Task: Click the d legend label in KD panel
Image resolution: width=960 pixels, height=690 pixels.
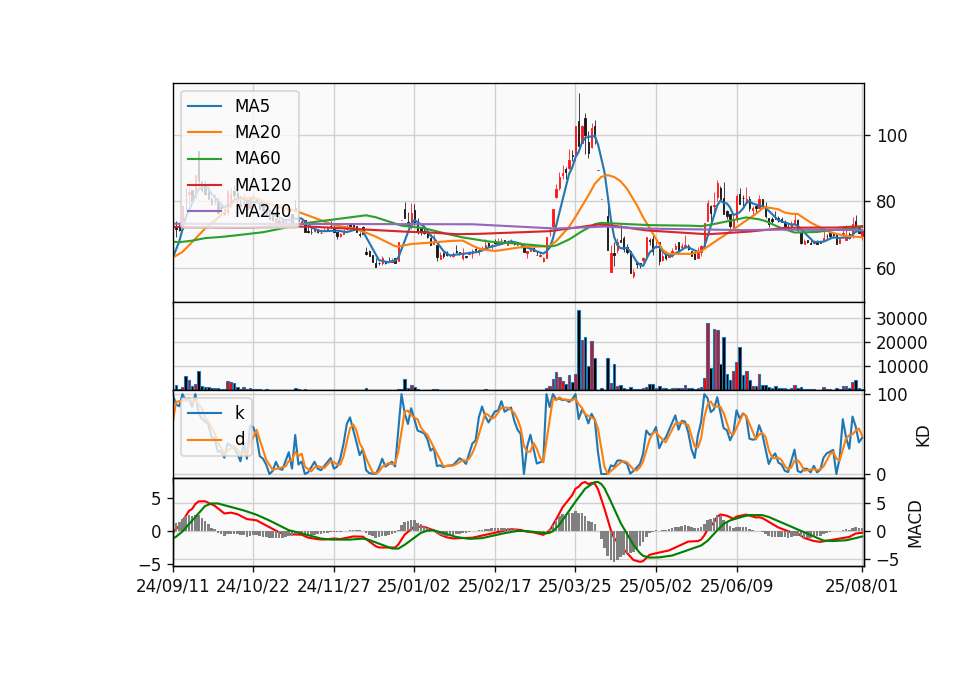Action: tap(240, 438)
